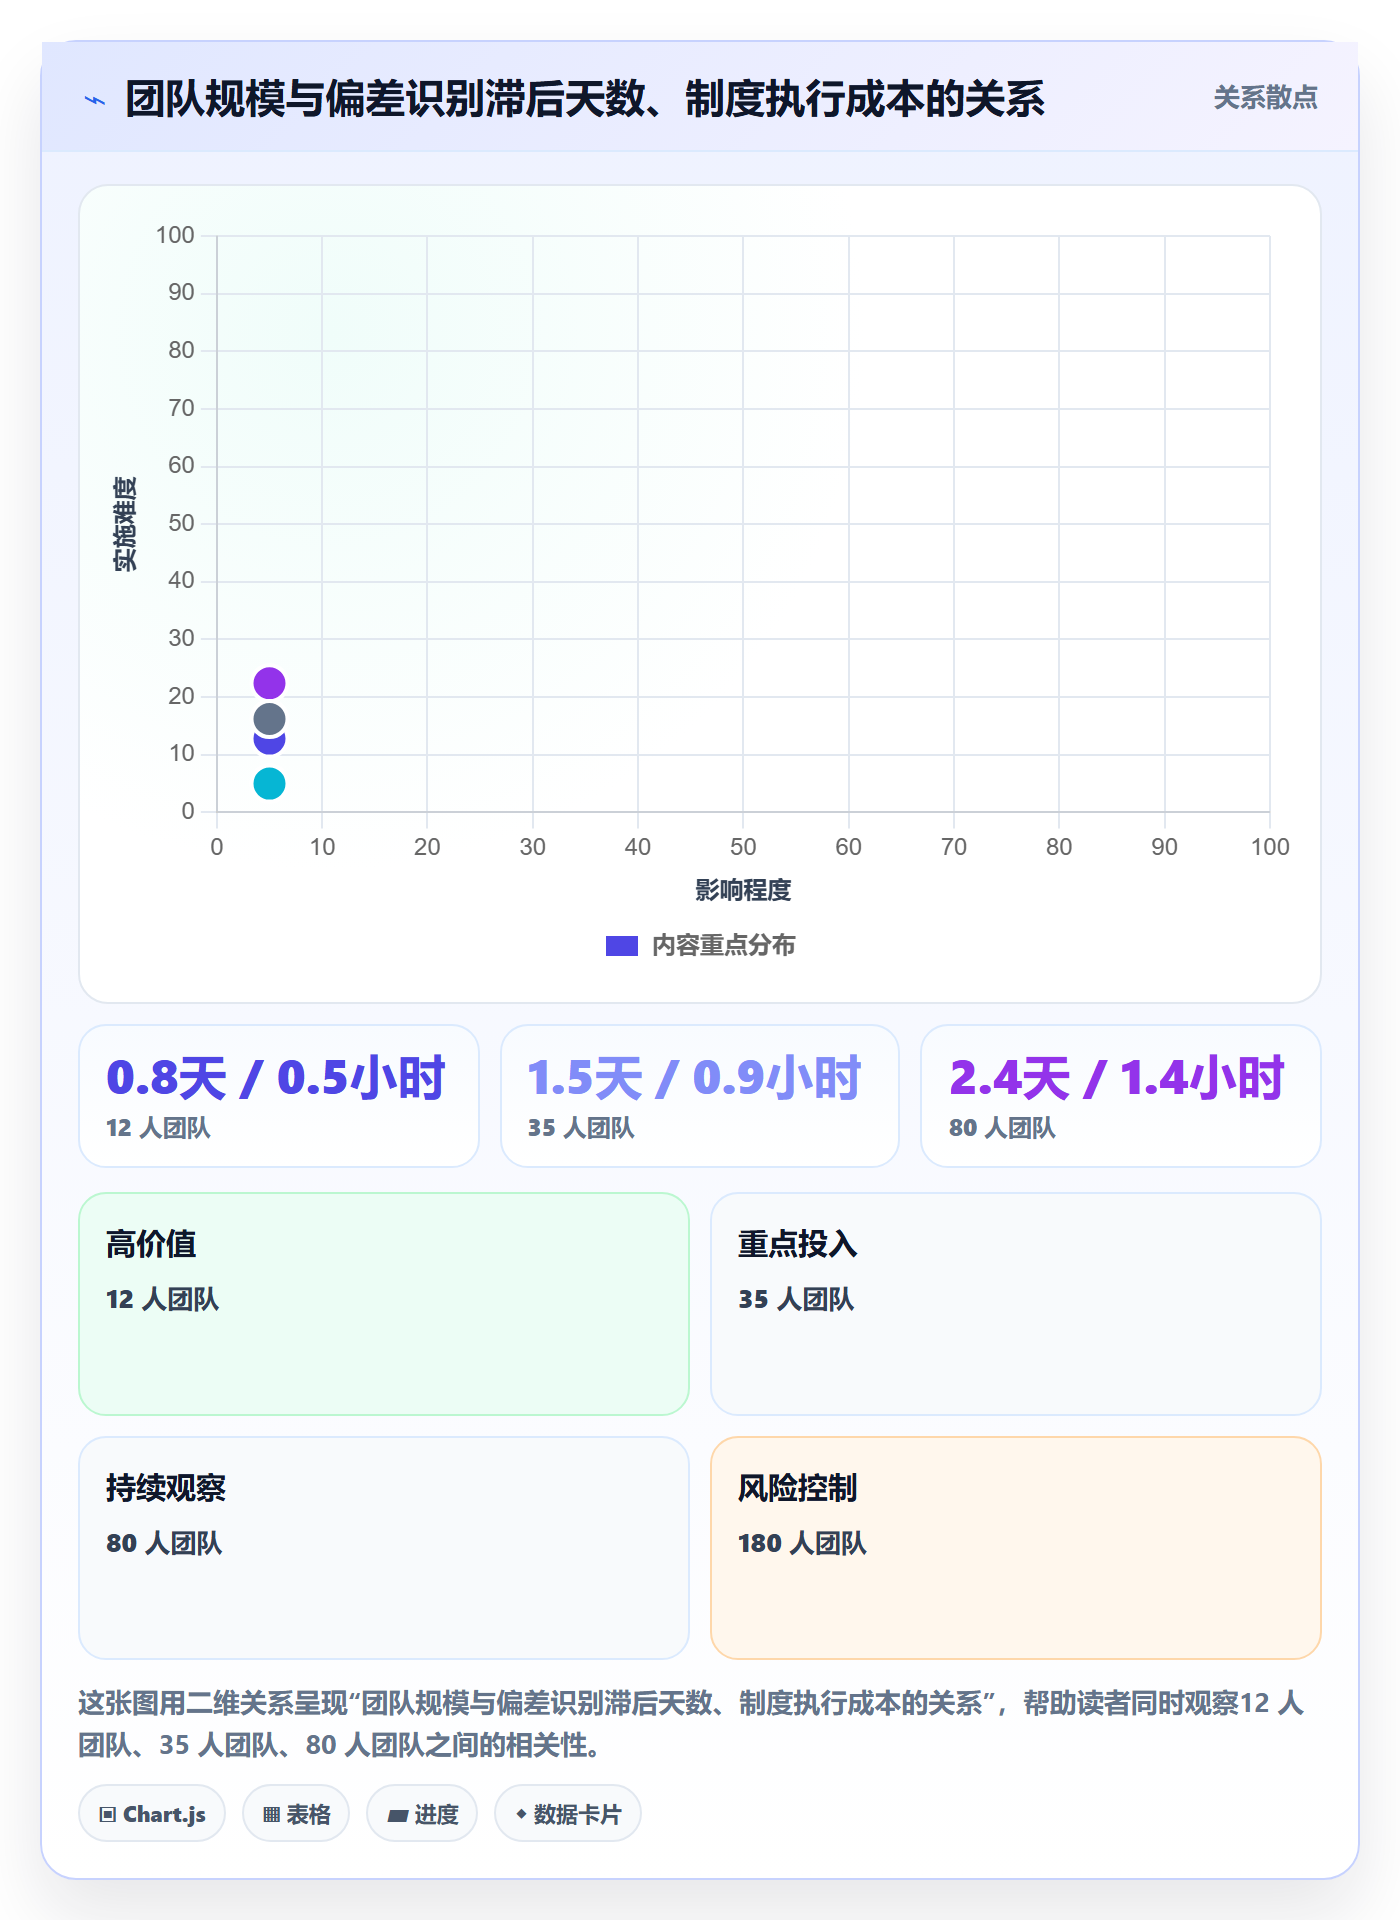Select the 重点投入 quadrant card
Image resolution: width=1400 pixels, height=1920 pixels.
(1016, 1304)
